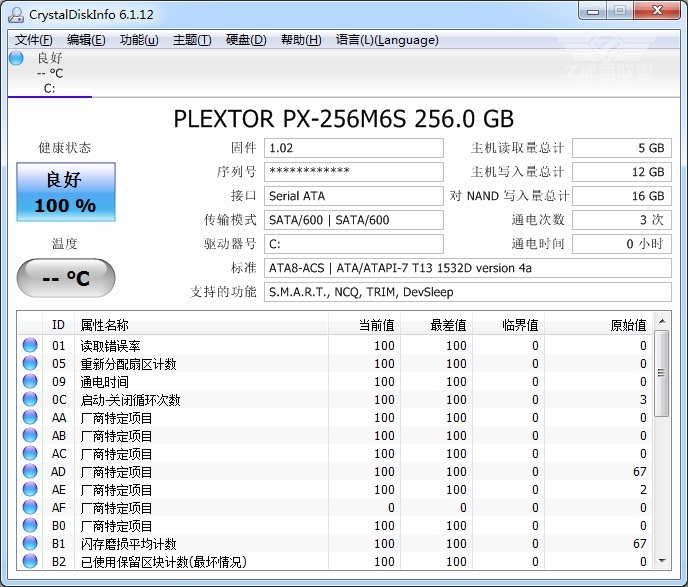Click the -- °C temperature button

tap(66, 278)
